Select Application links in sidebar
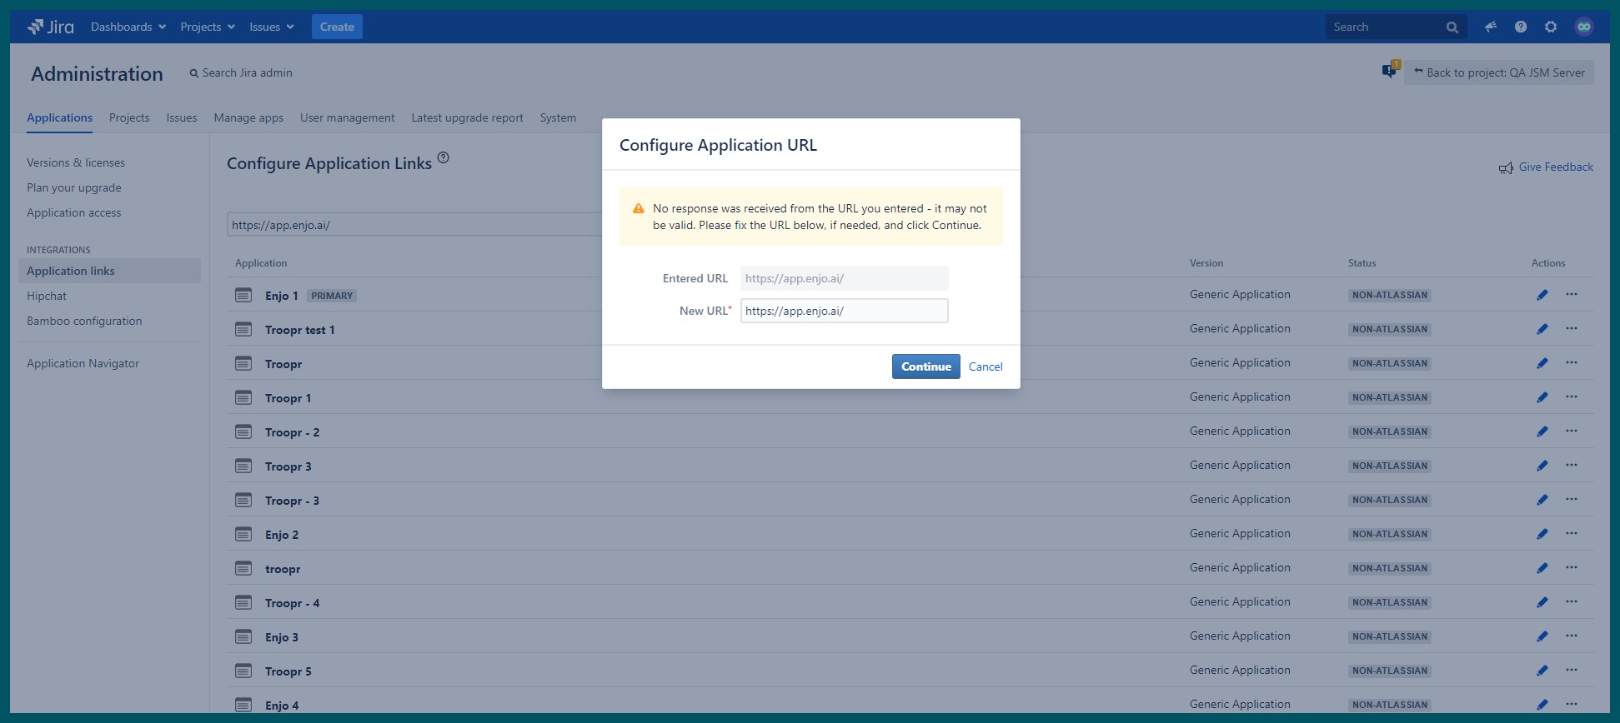This screenshot has height=723, width=1620. coord(109,271)
